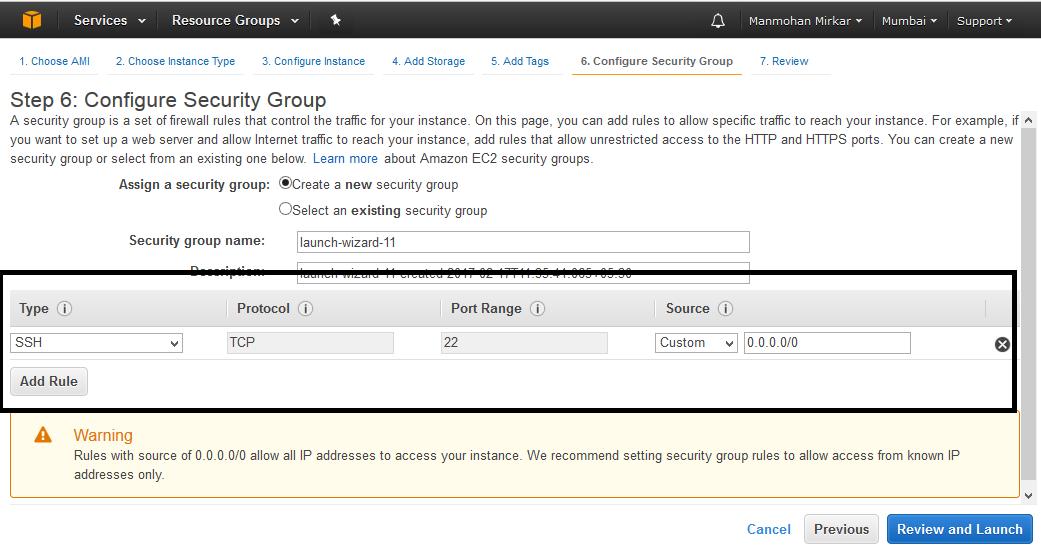Viewport: 1041px width, 556px height.
Task: Open the Custom source dropdown
Action: click(x=697, y=343)
